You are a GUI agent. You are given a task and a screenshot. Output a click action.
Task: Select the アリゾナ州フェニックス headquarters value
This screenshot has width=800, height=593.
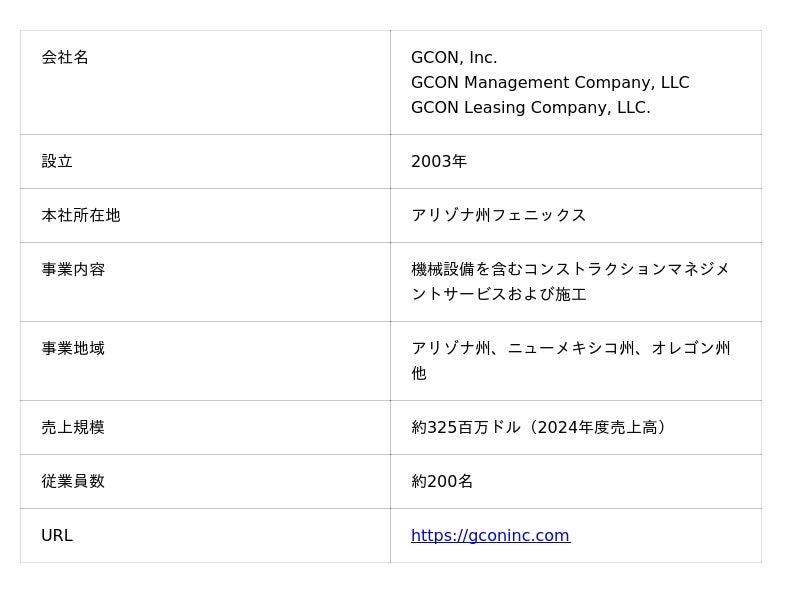pyautogui.click(x=498, y=216)
